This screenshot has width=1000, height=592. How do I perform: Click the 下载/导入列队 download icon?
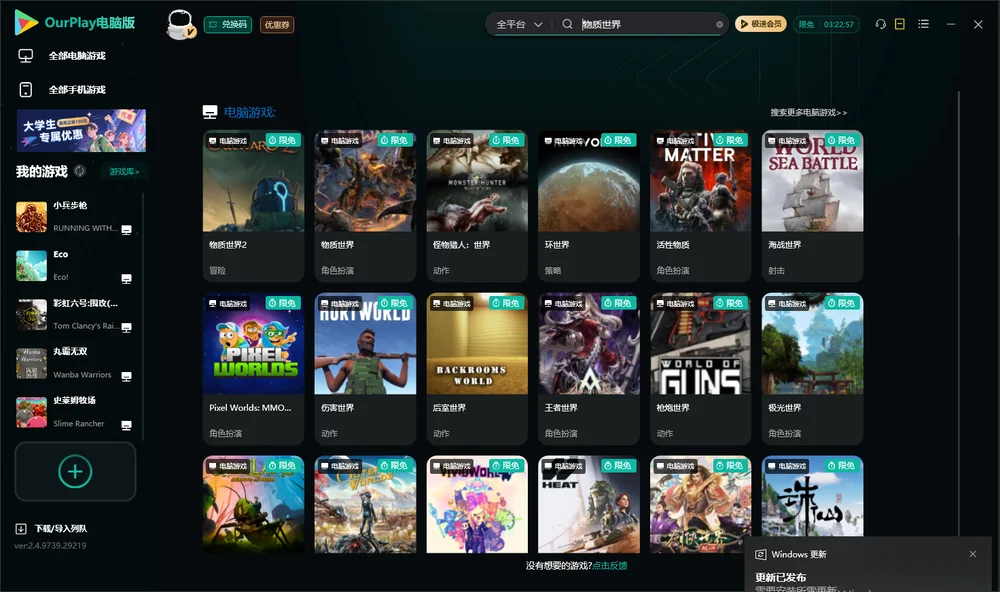pos(21,529)
